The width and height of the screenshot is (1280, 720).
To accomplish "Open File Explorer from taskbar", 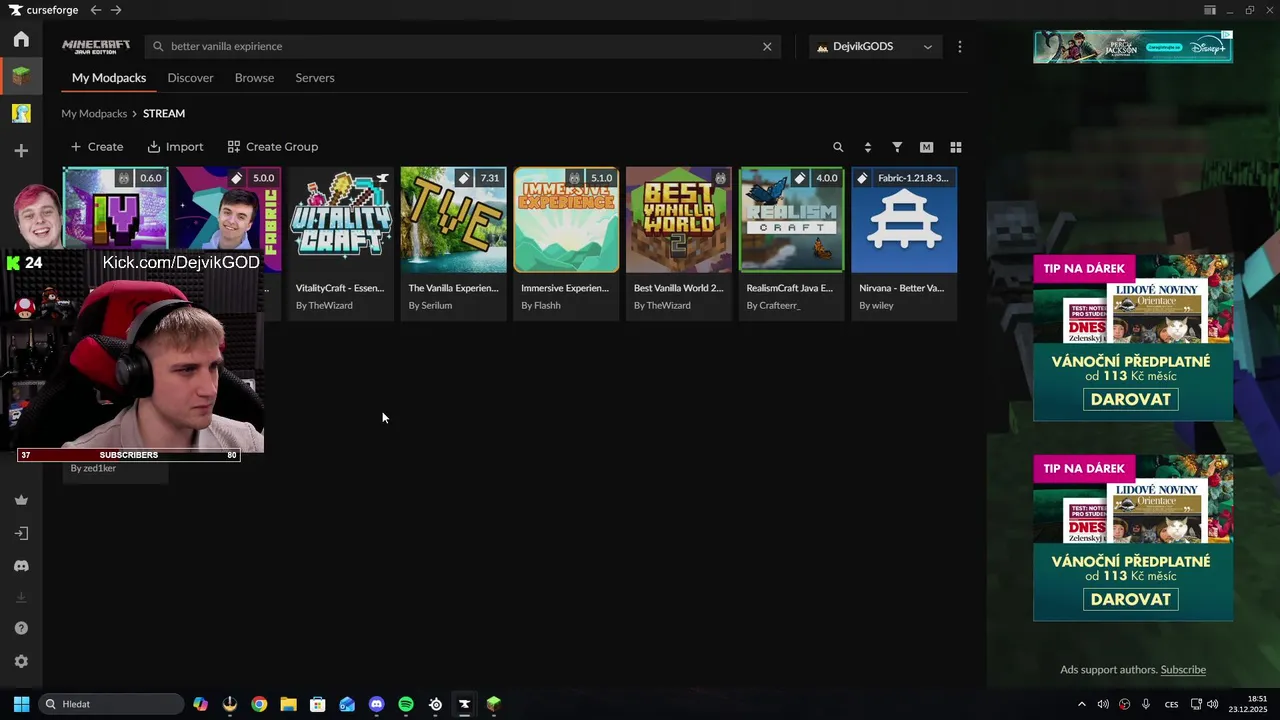I will click(288, 704).
